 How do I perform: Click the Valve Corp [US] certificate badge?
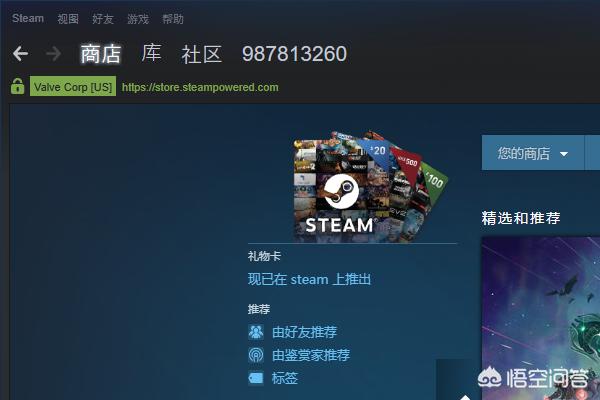[x=73, y=87]
